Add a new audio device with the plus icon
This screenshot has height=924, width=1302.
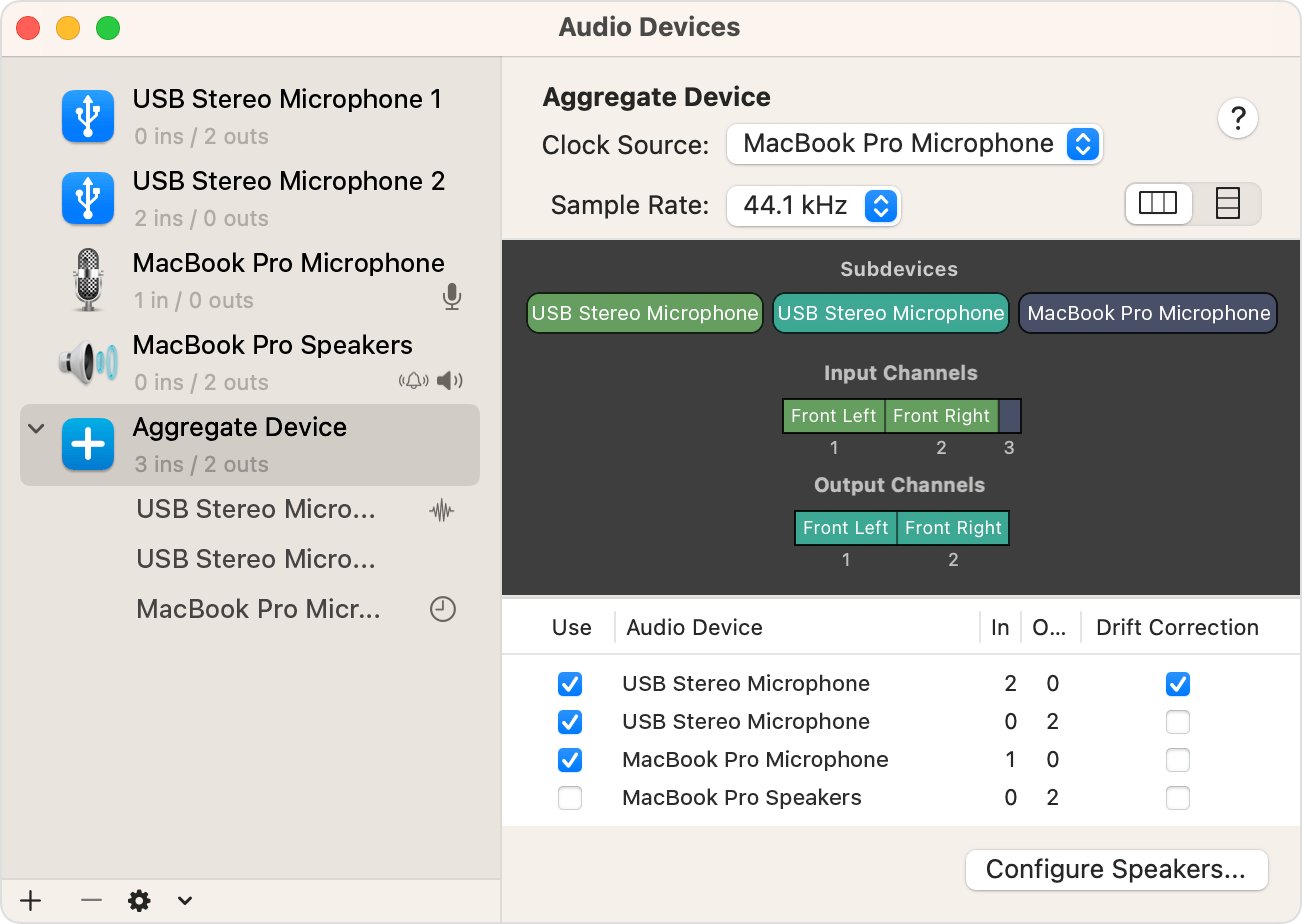[30, 900]
